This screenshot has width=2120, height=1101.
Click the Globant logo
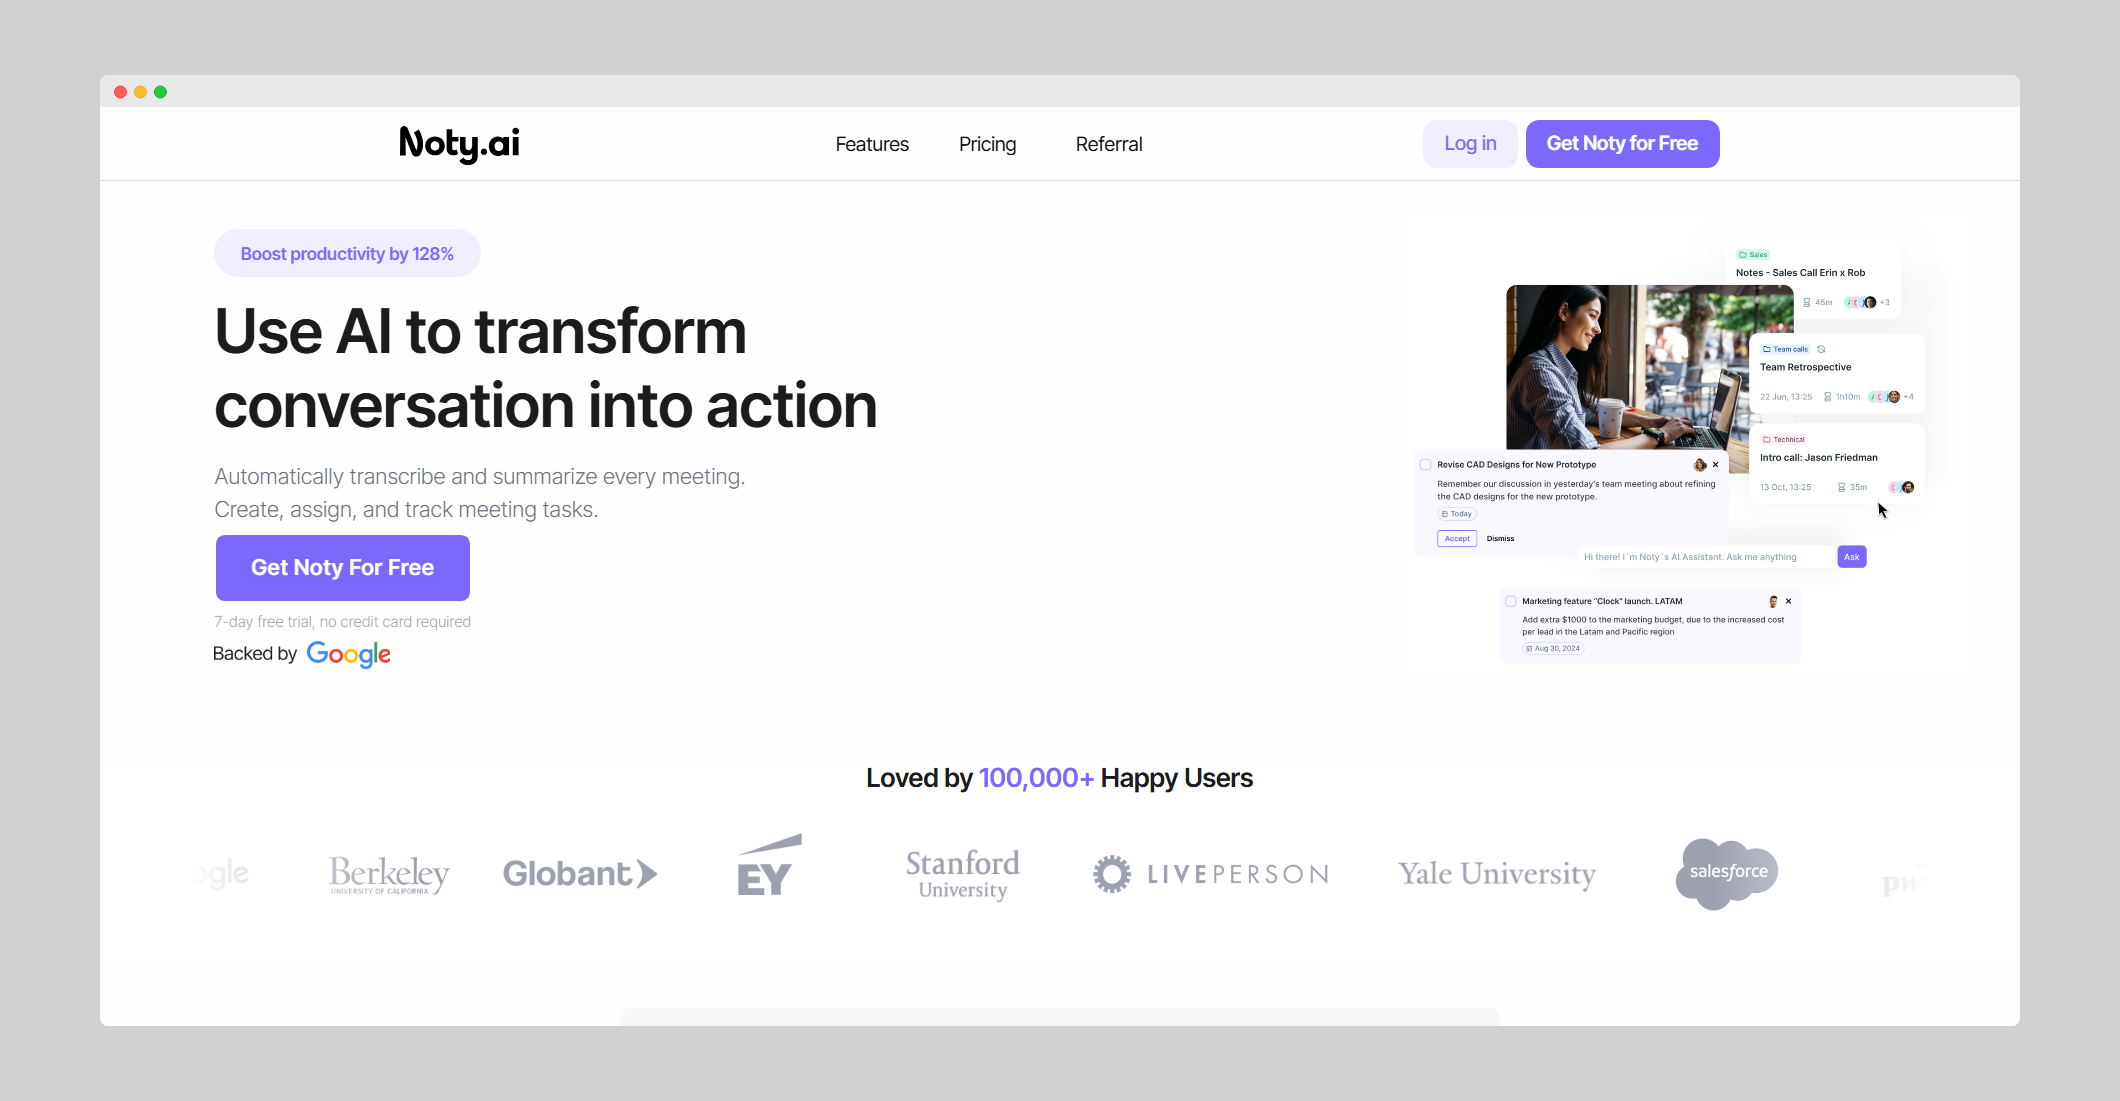coord(580,874)
